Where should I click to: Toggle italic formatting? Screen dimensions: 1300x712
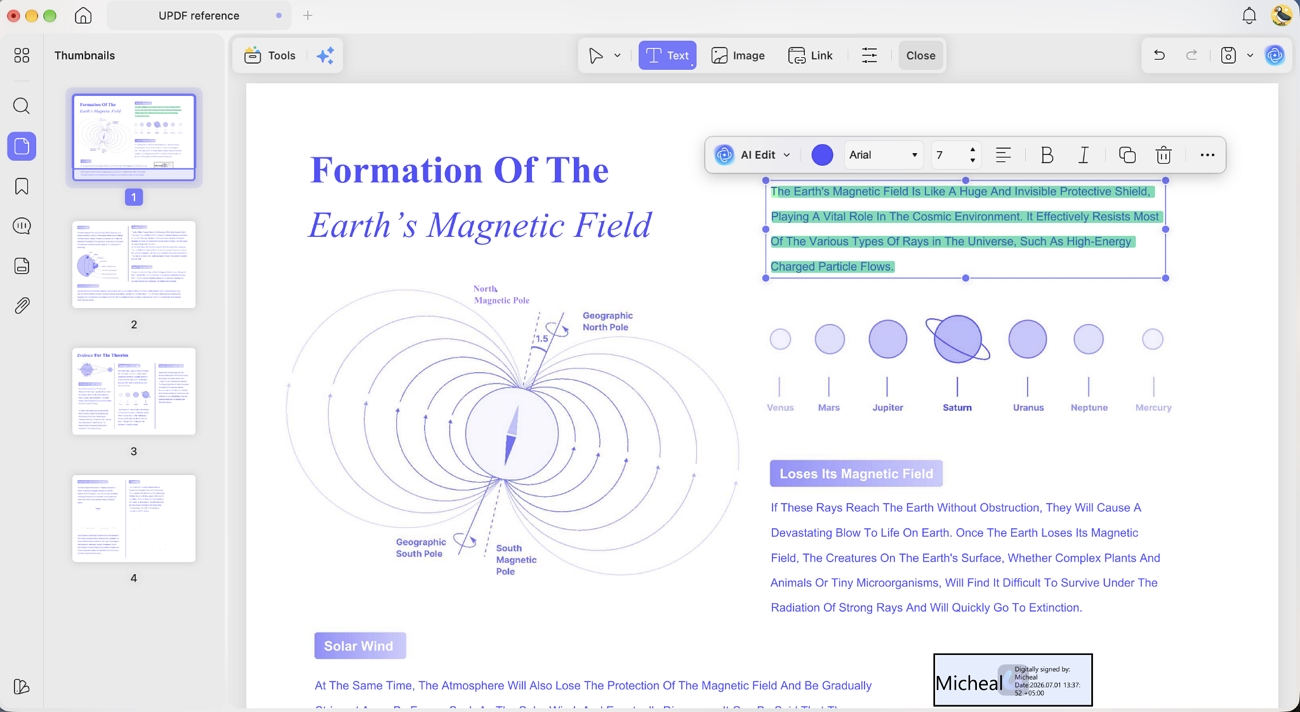tap(1084, 155)
